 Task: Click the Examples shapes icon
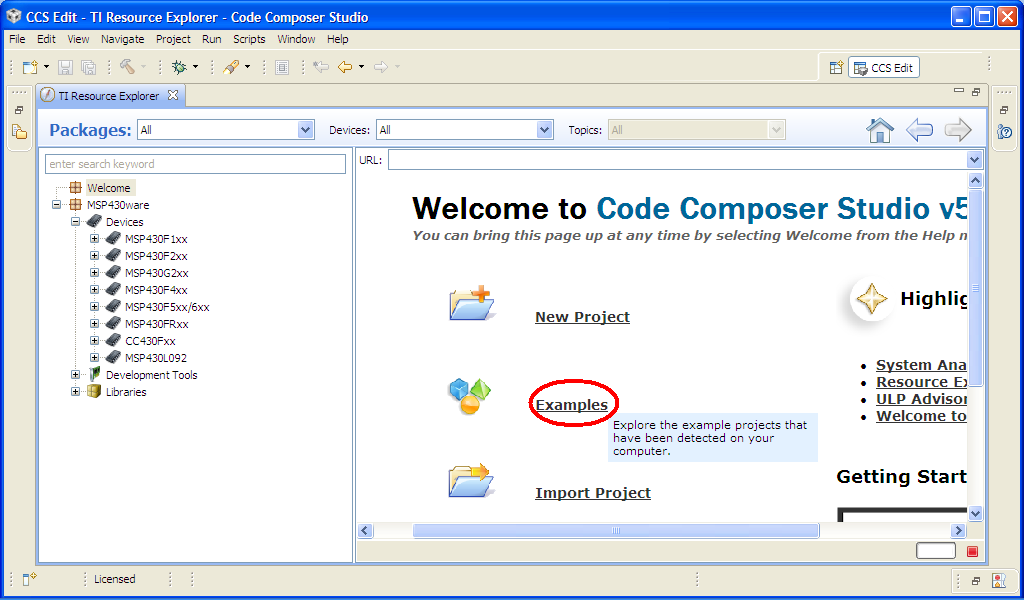470,396
